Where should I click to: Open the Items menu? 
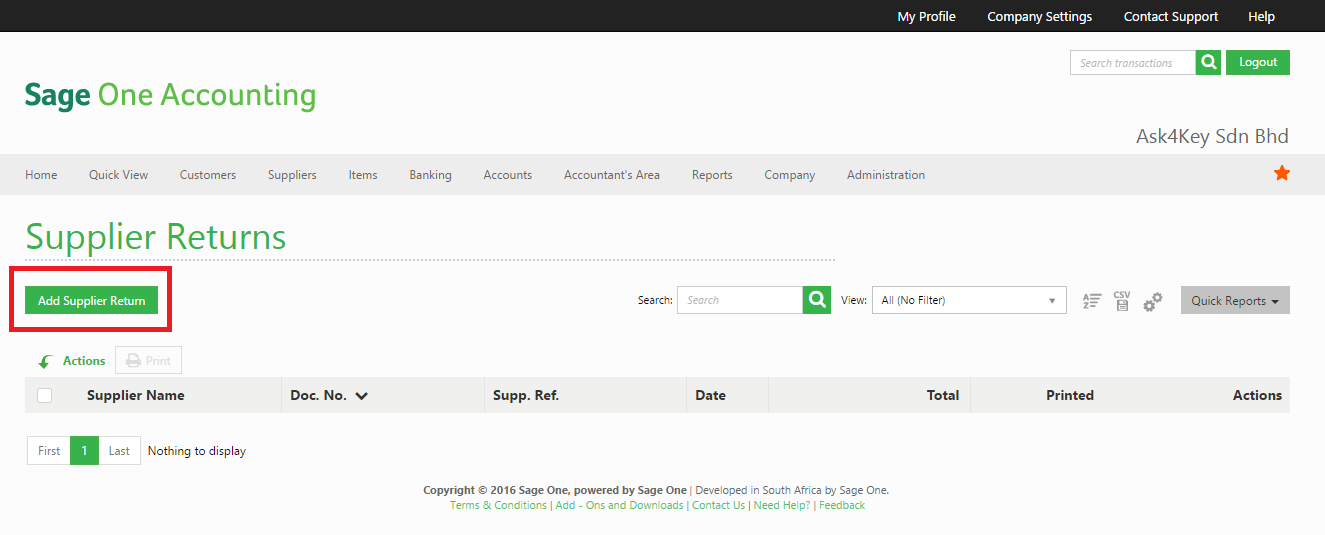pyautogui.click(x=363, y=175)
